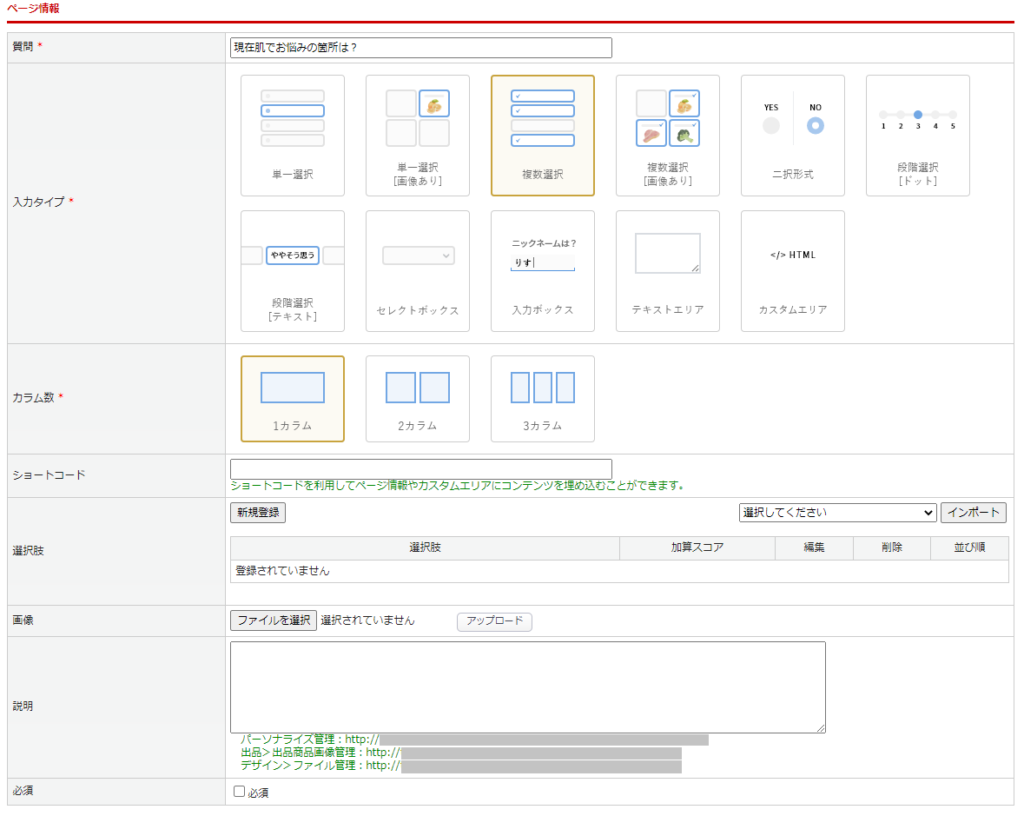Open the 選択してください dropdown
Viewport: 1024px width, 816px height.
pyautogui.click(x=836, y=512)
